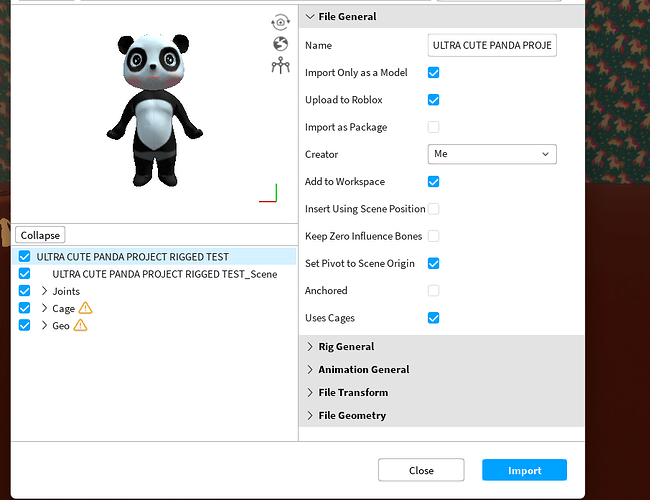Screen dimensions: 650x500
Task: Expand the Cage tree node
Action: click(x=44, y=308)
